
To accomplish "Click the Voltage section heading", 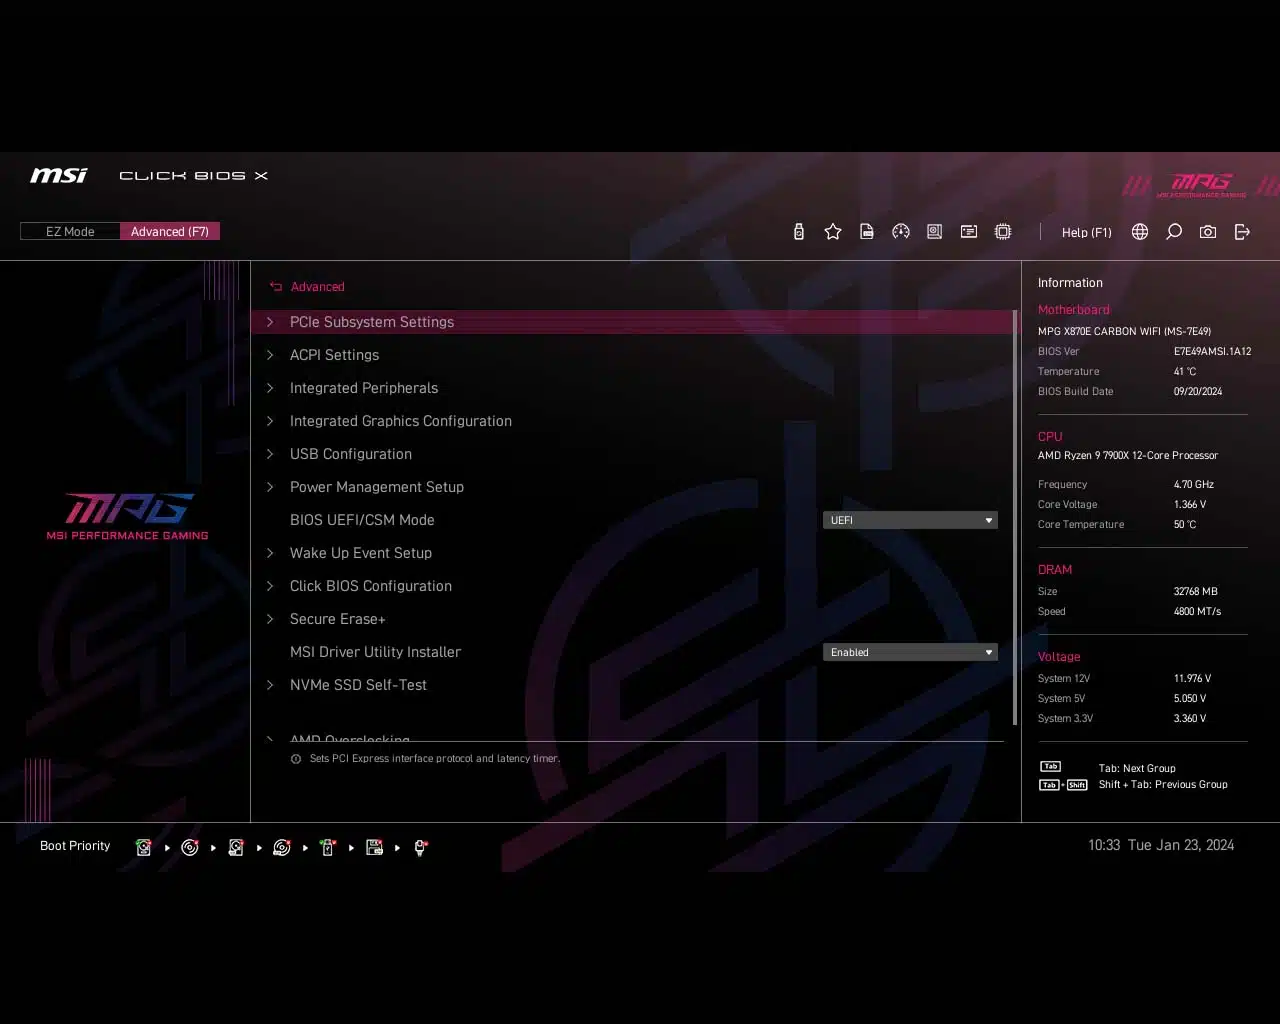I will 1059,657.
